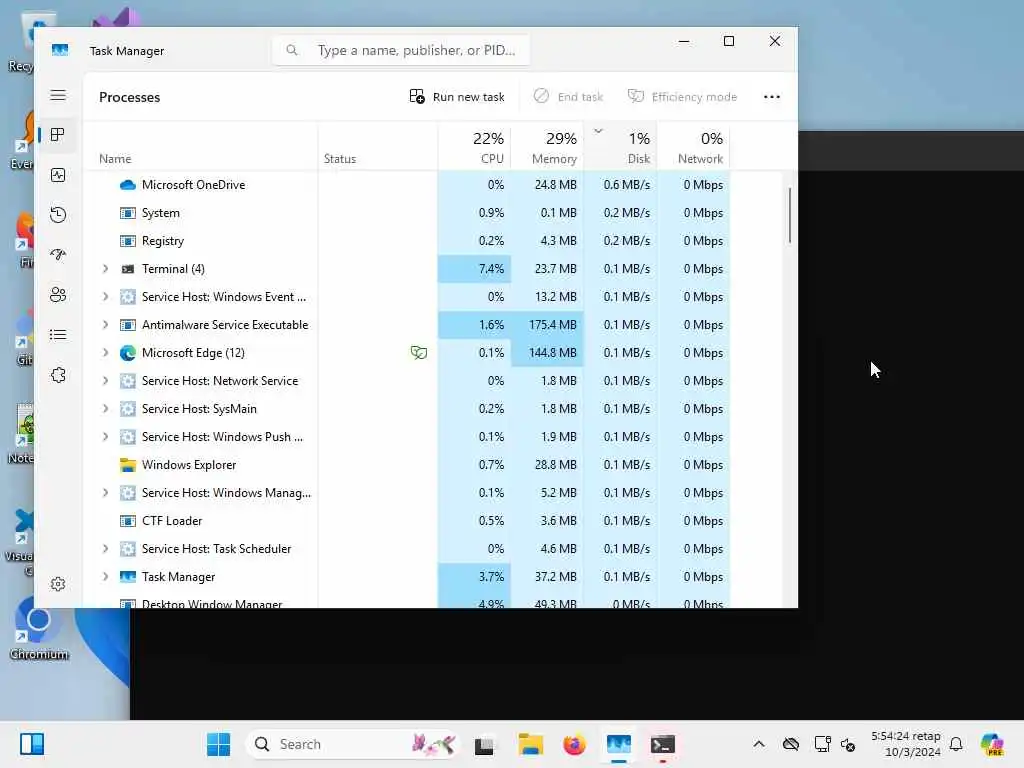Select the Microsoft OneDrive process name
1024x768 pixels.
pyautogui.click(x=193, y=185)
